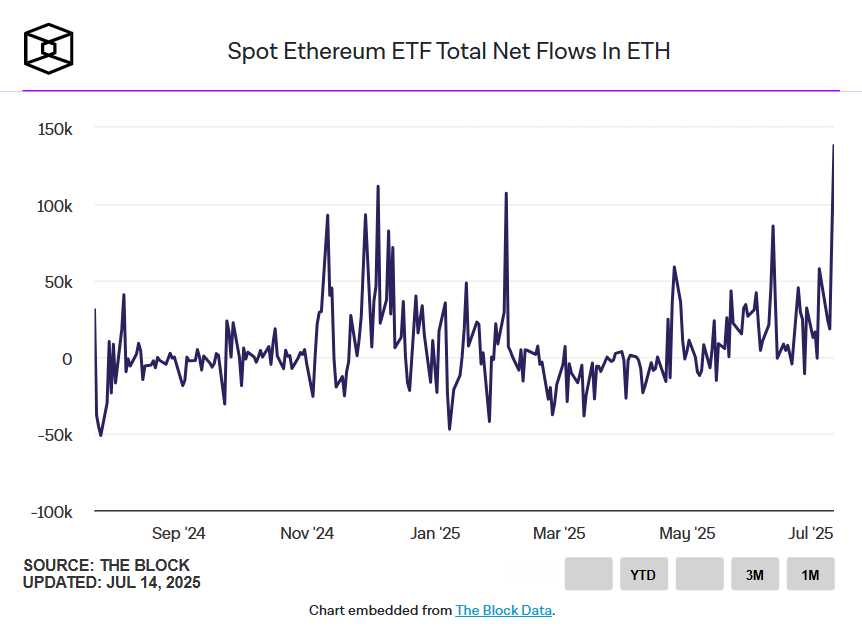Select the 1M time range button
The height and width of the screenshot is (629, 862).
click(x=810, y=574)
